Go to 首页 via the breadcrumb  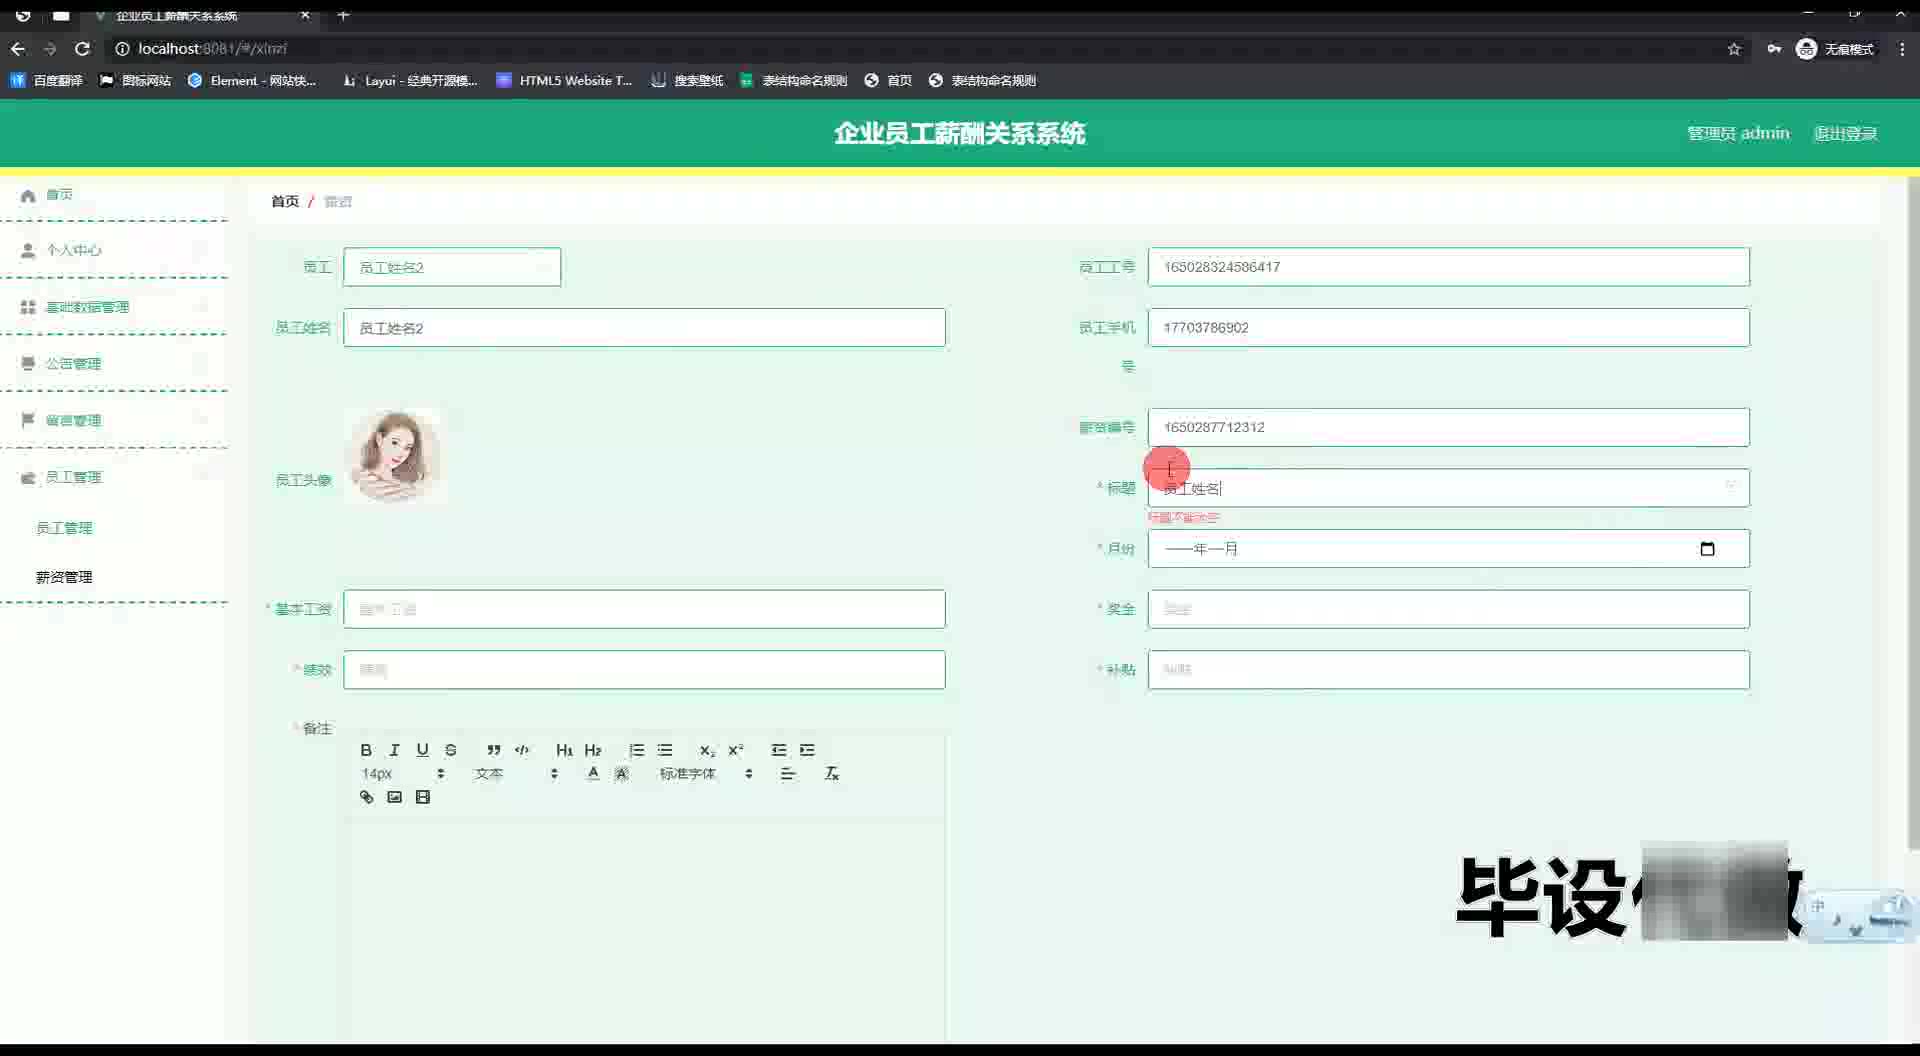click(285, 201)
